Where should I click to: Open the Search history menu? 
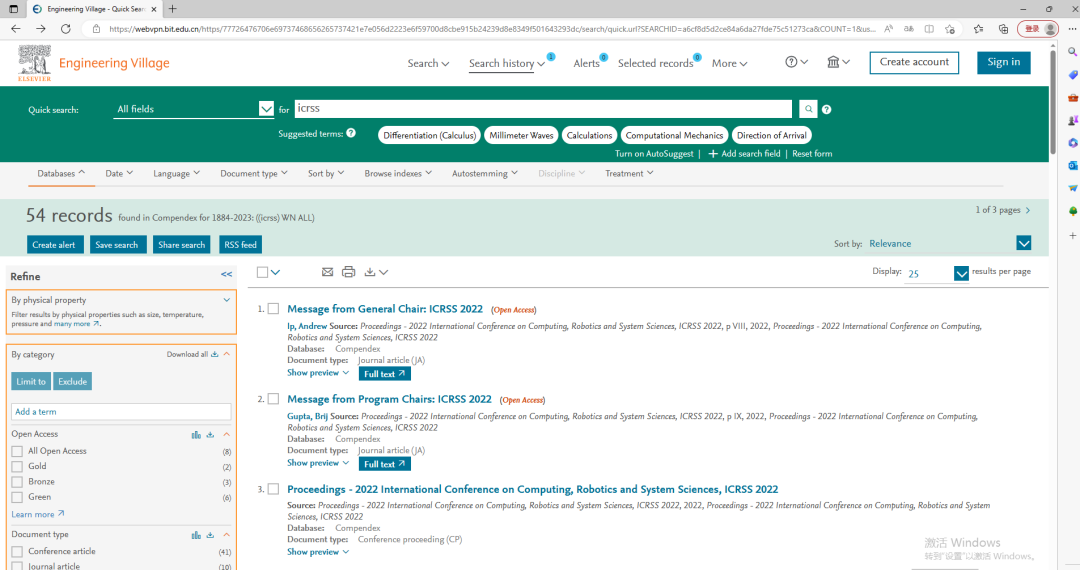(x=507, y=63)
